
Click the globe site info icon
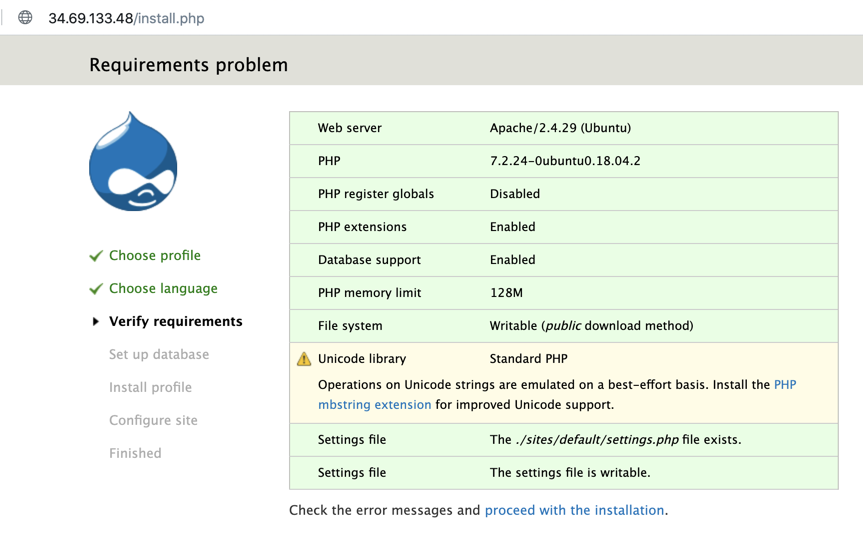point(25,17)
